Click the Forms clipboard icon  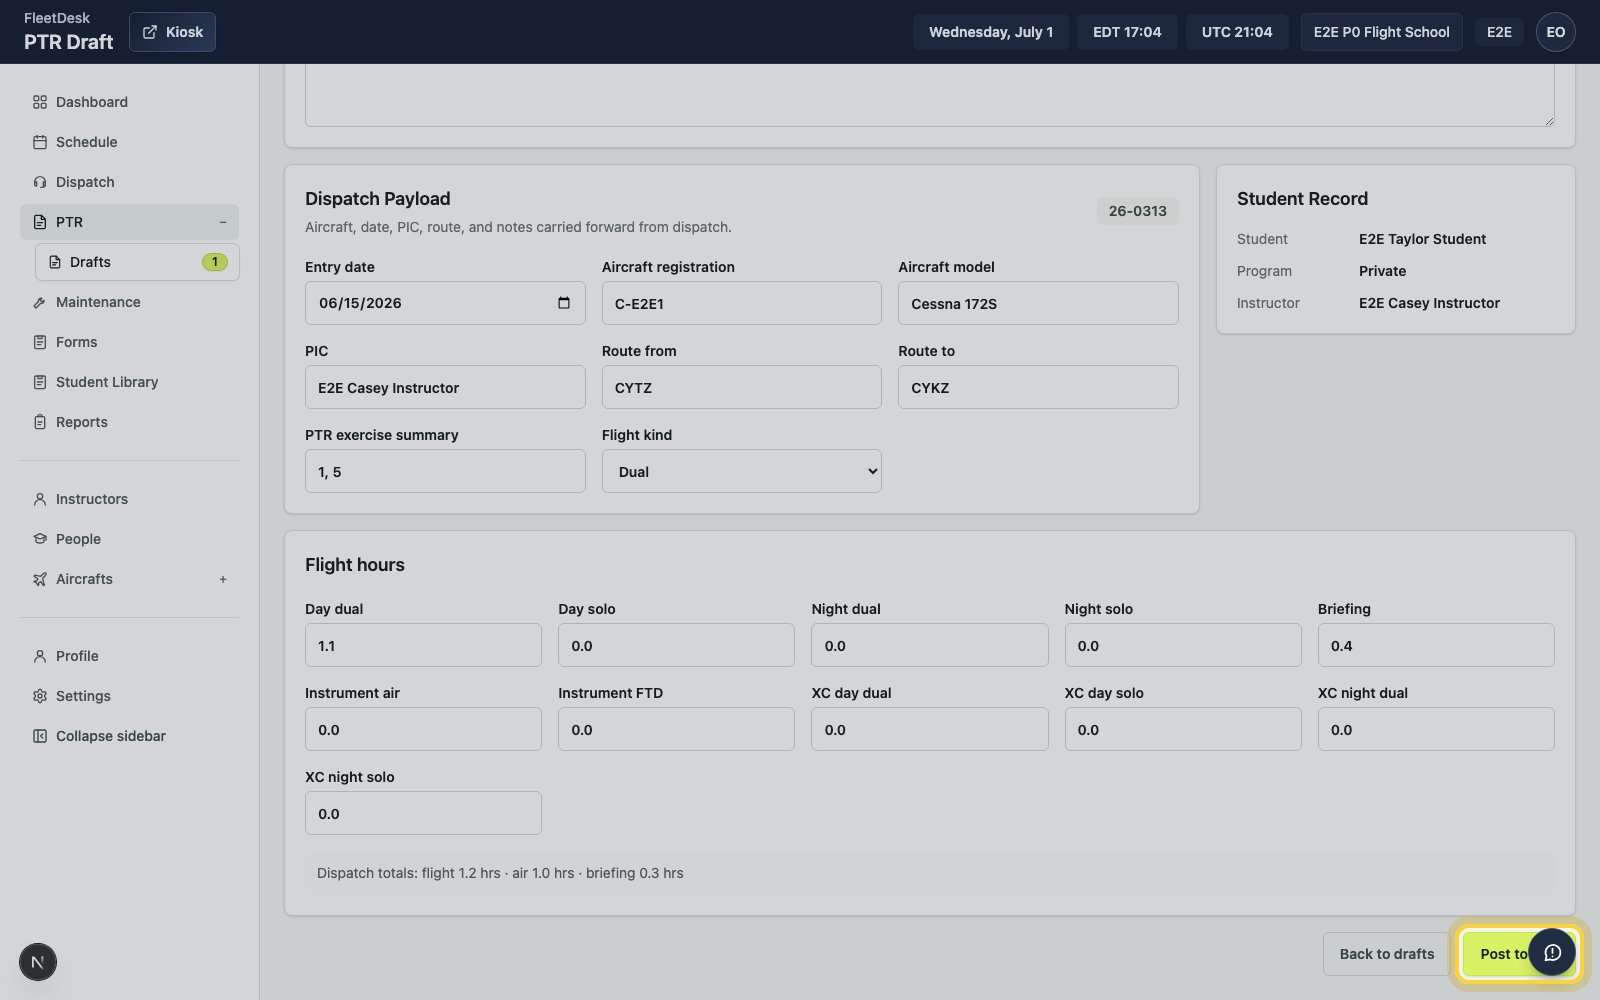[40, 342]
